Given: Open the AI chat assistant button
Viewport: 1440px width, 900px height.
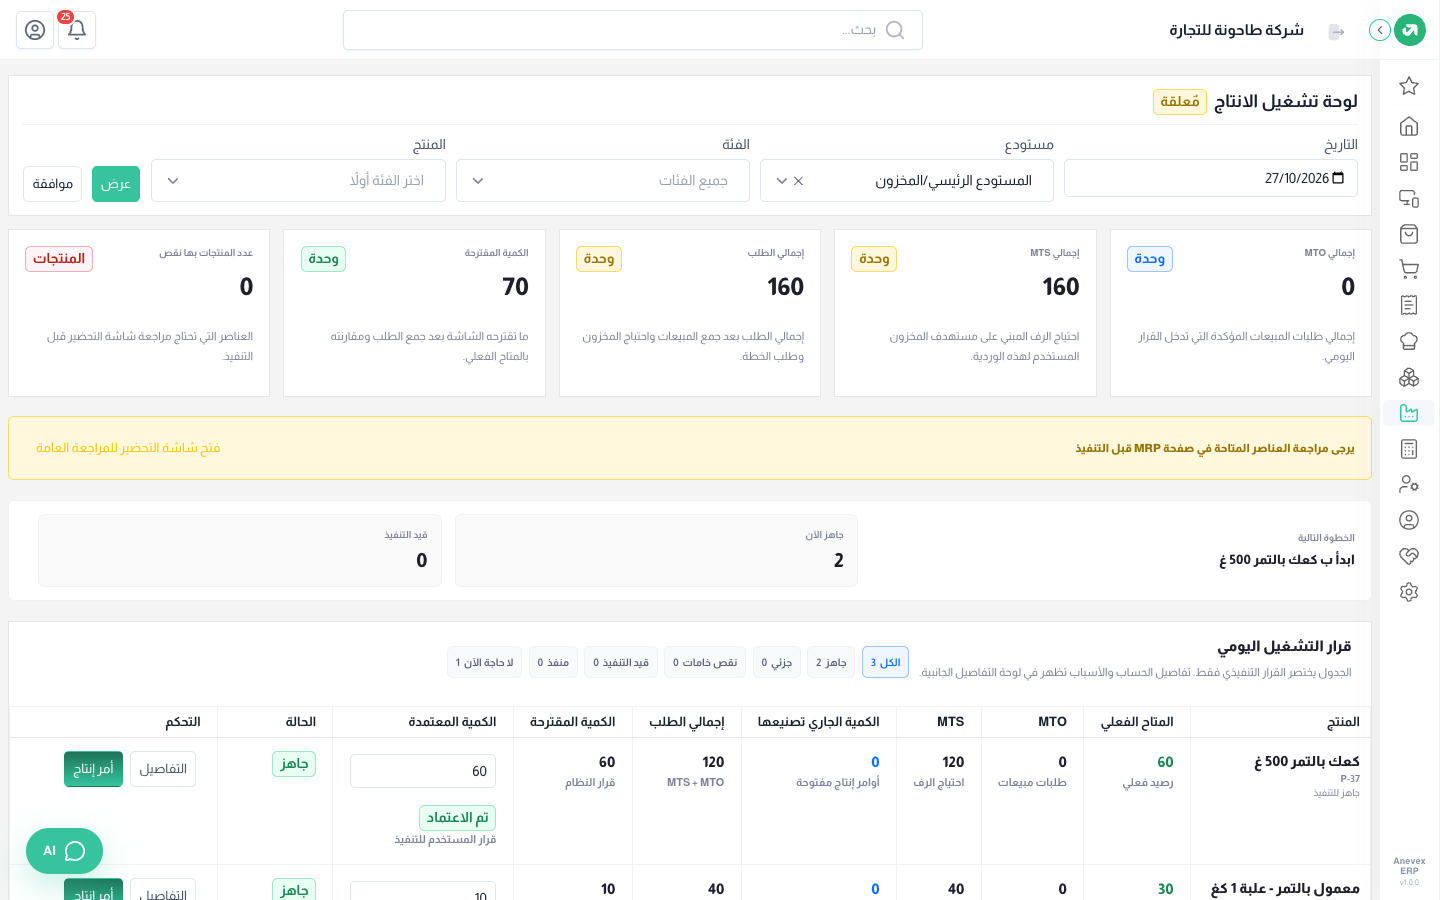Looking at the screenshot, I should coord(64,851).
